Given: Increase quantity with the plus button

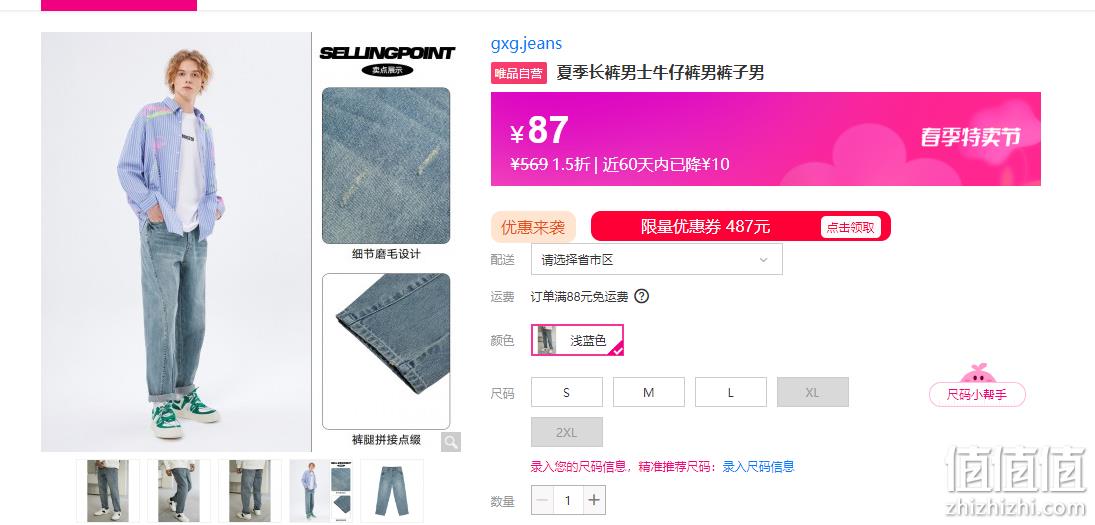Looking at the screenshot, I should [x=594, y=501].
